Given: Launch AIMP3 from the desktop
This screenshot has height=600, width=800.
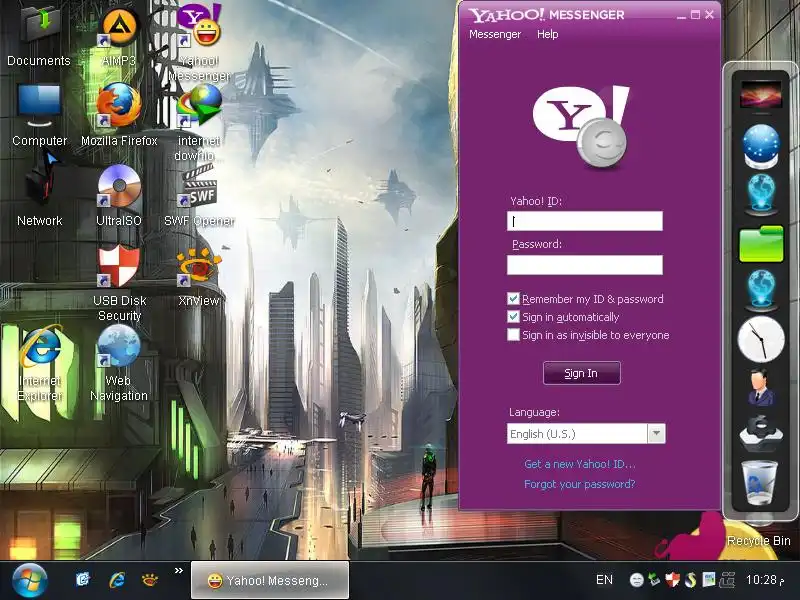Looking at the screenshot, I should (119, 28).
